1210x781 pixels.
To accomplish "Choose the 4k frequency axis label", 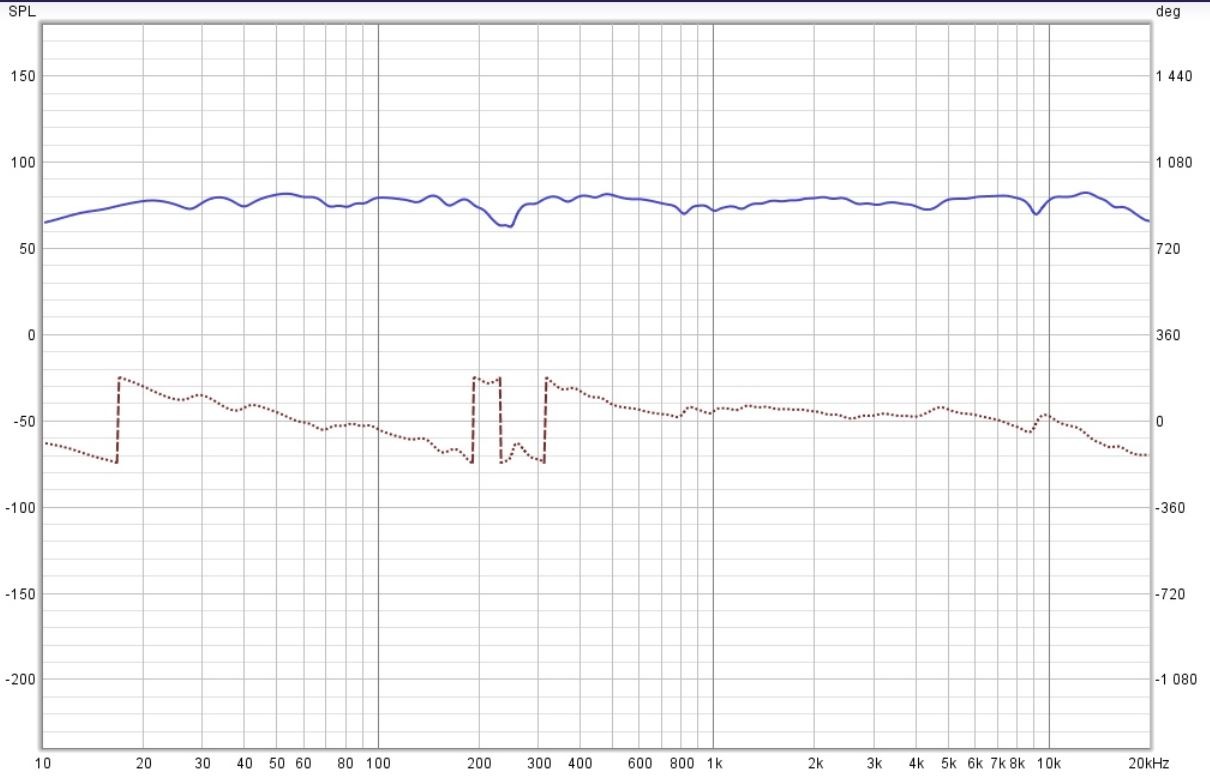I will pos(916,764).
